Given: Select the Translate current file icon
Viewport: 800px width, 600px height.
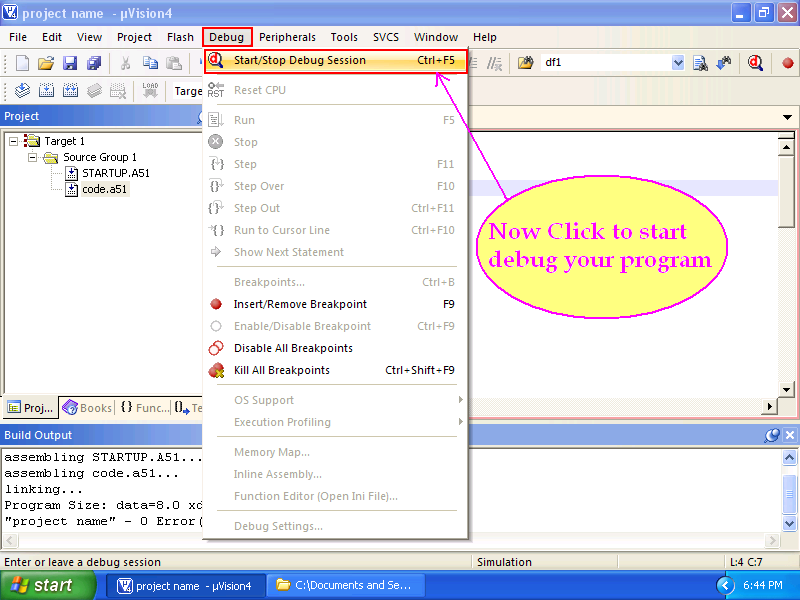Looking at the screenshot, I should (x=22, y=90).
